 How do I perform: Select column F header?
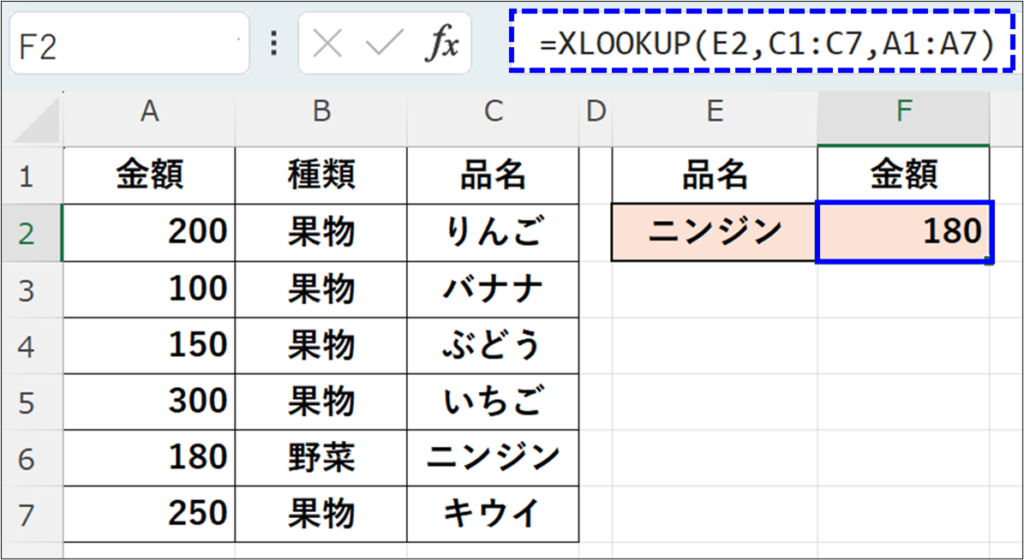903,113
